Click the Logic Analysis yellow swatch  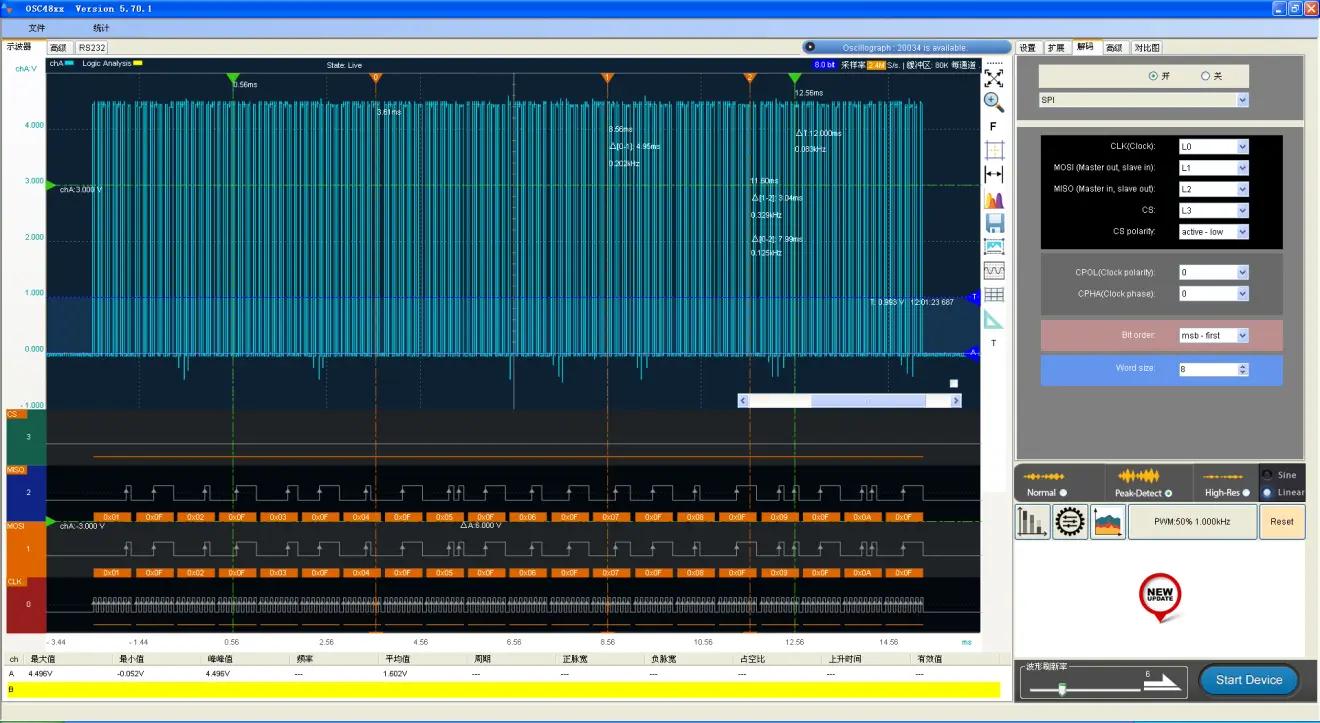pos(138,63)
